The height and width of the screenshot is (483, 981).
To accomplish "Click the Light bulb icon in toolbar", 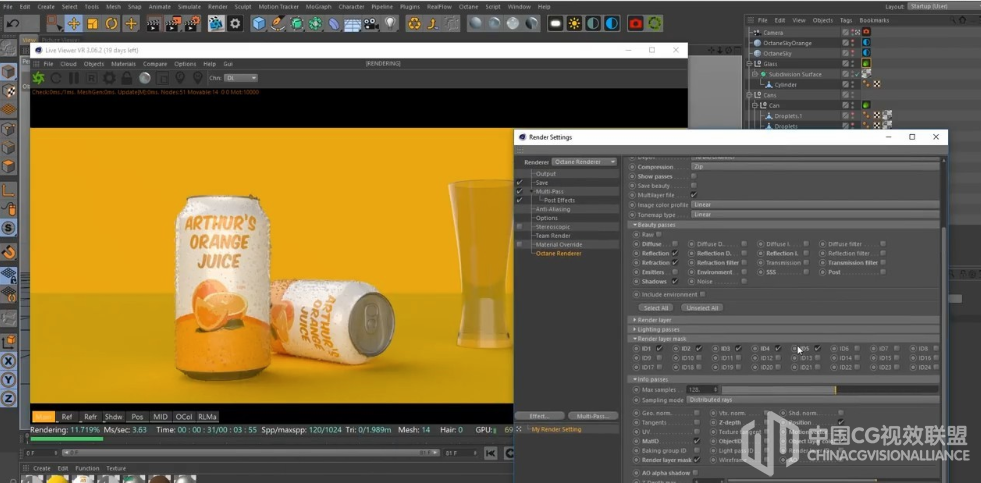I will tap(390, 24).
